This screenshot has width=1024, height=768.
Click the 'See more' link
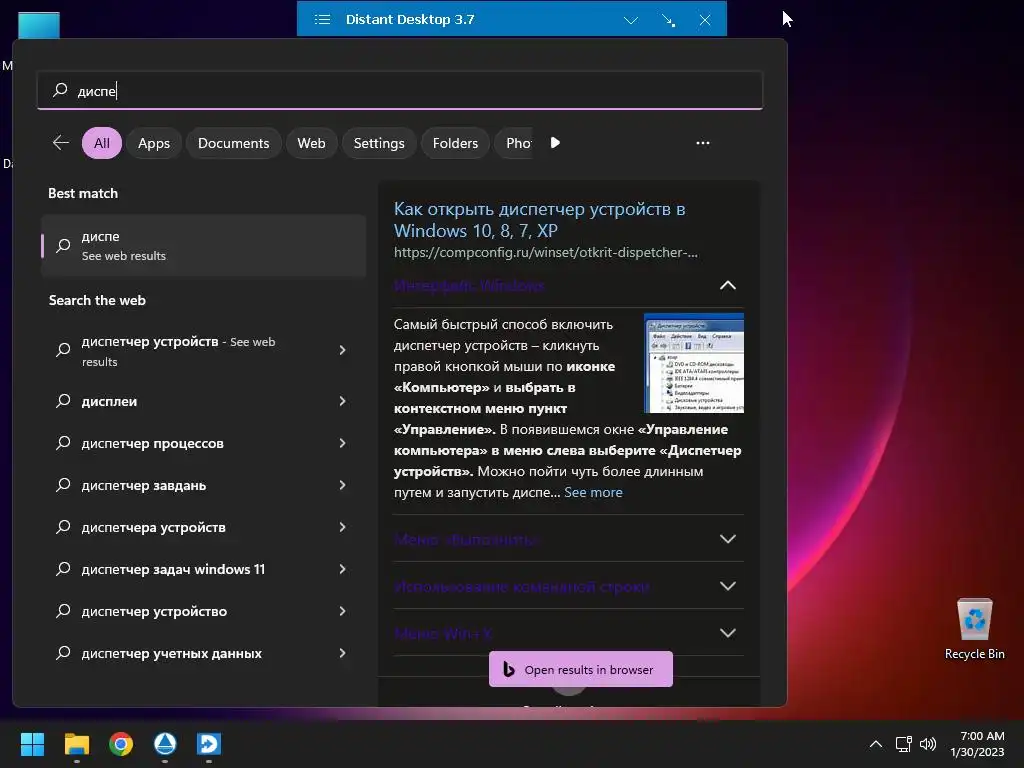tap(593, 492)
